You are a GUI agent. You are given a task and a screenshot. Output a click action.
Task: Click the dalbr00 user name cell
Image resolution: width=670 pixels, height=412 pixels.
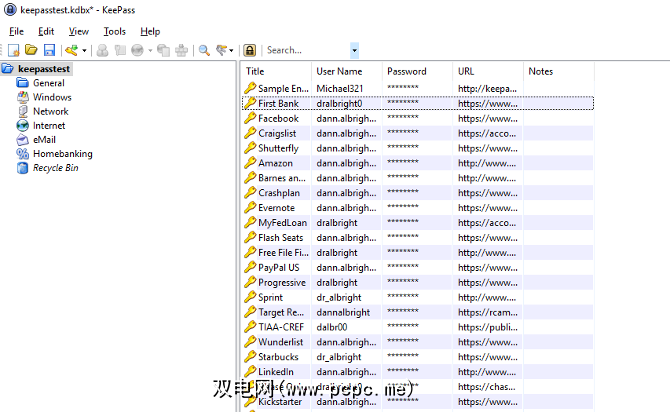tap(332, 327)
